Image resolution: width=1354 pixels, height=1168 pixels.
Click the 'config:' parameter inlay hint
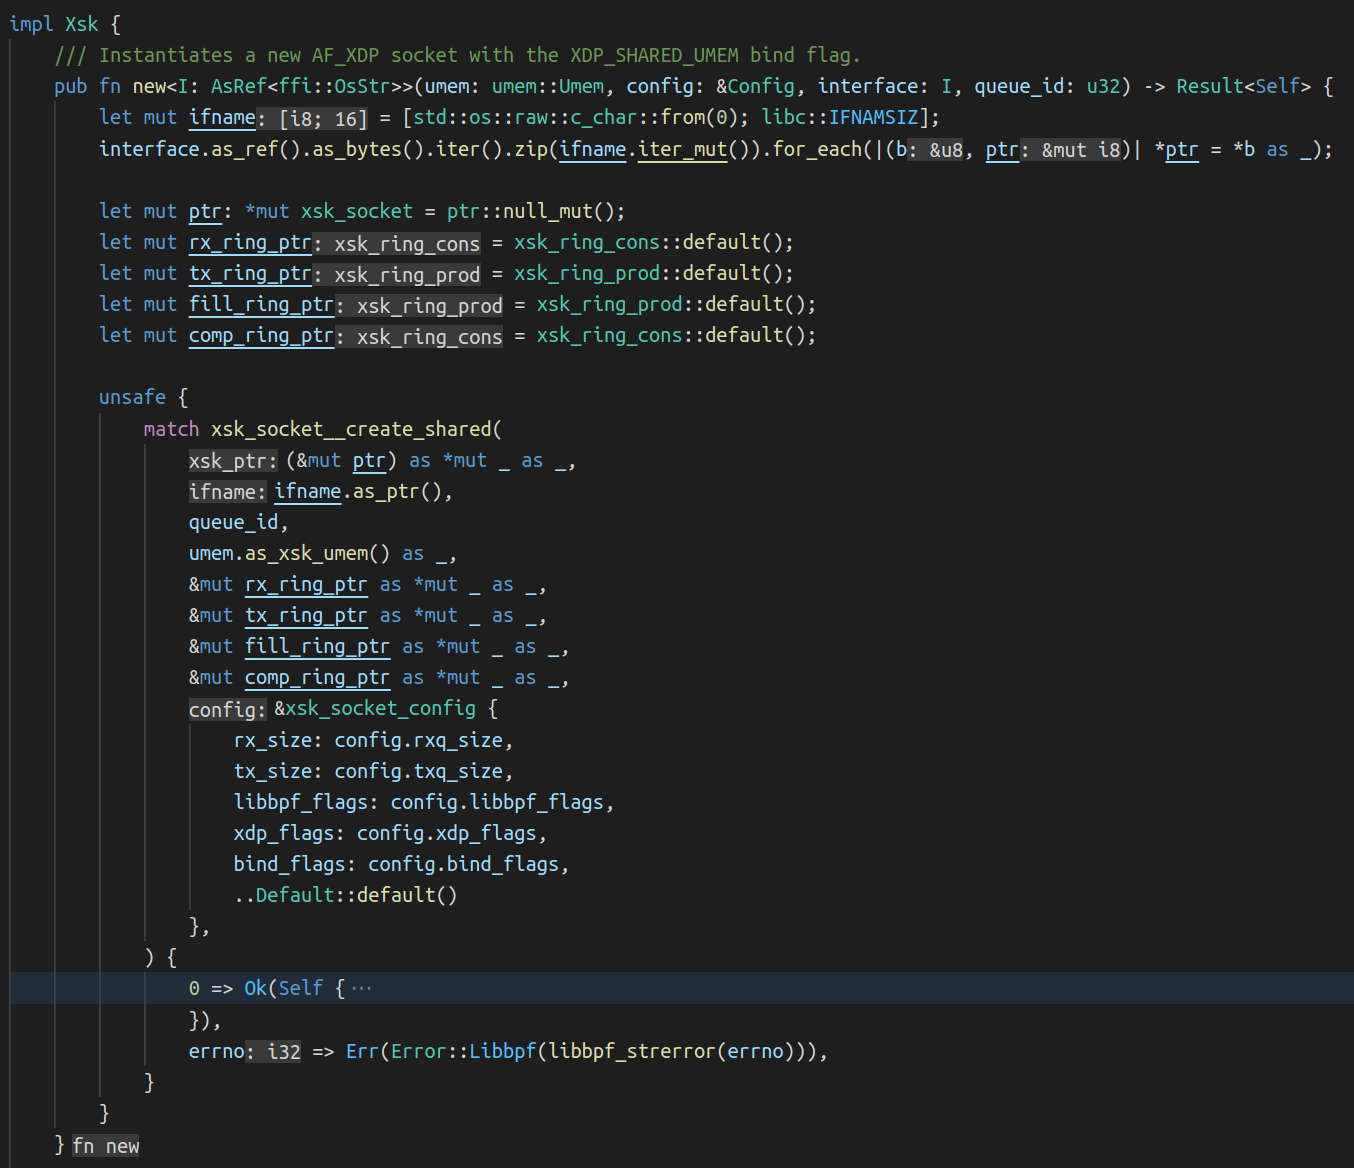coord(228,709)
